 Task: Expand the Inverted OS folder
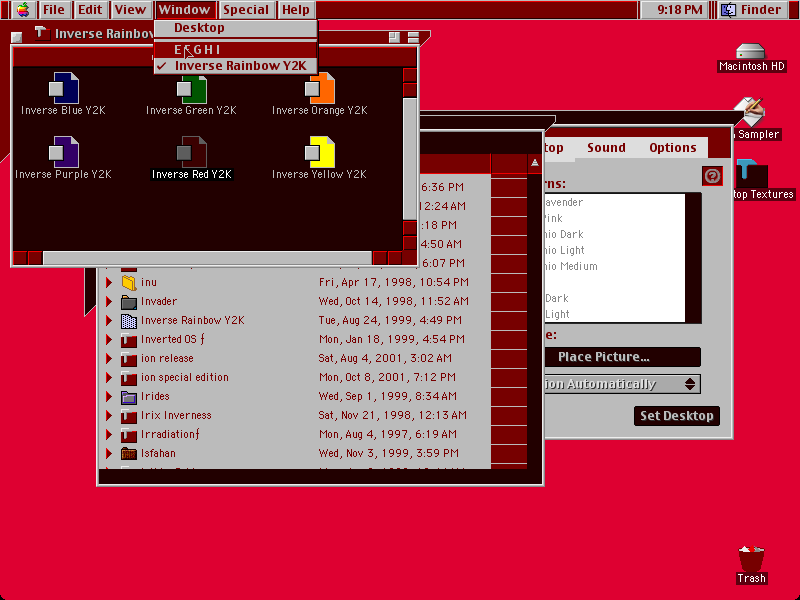[109, 339]
